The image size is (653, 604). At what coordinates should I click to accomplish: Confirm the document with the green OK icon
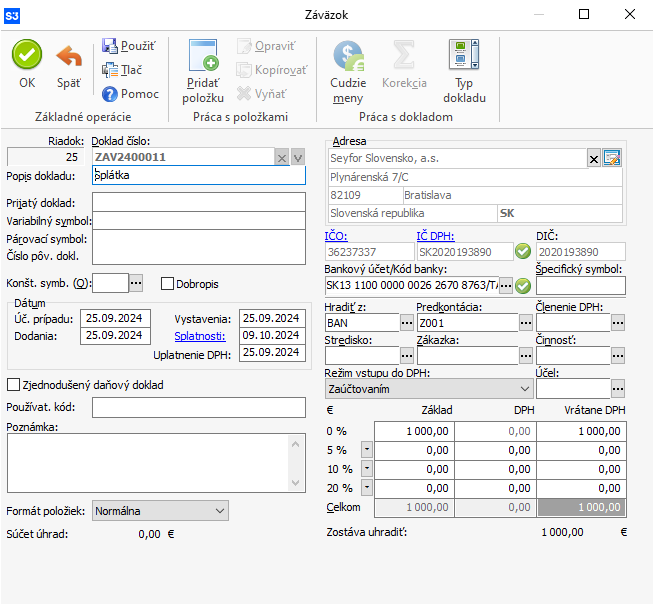tap(27, 55)
